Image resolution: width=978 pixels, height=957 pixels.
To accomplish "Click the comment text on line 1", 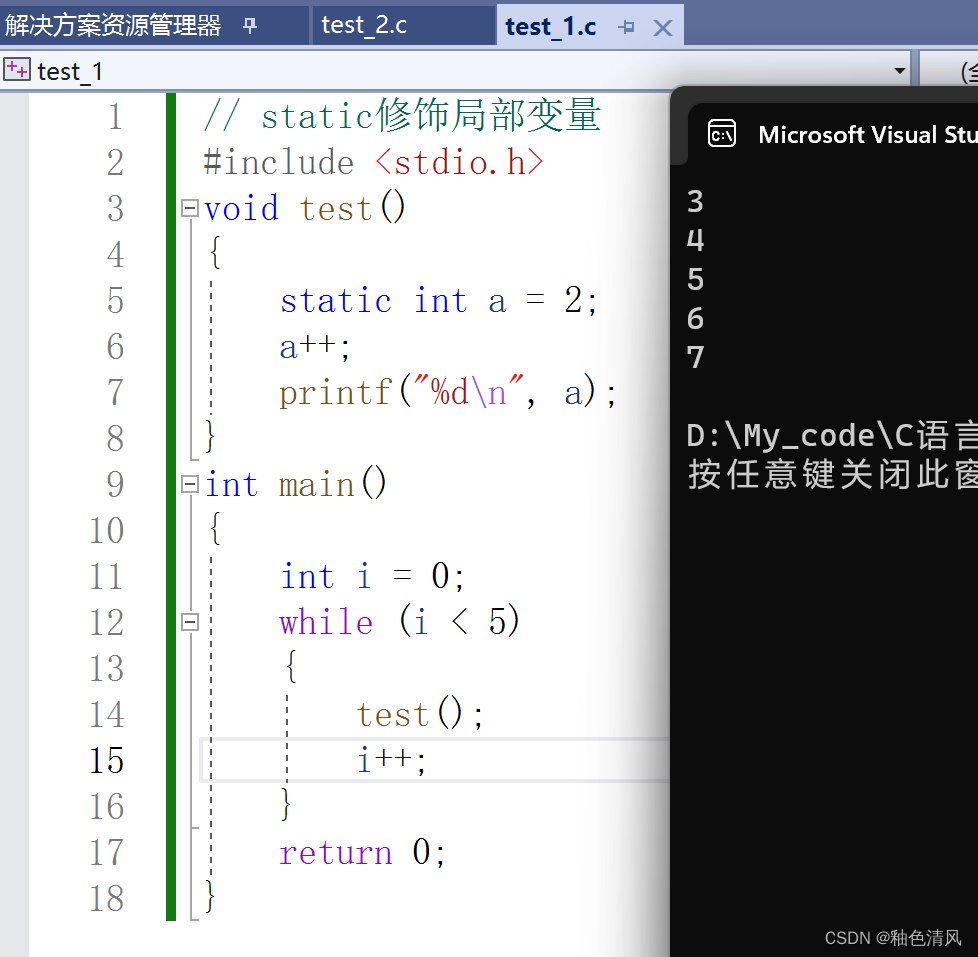I will click(x=402, y=115).
